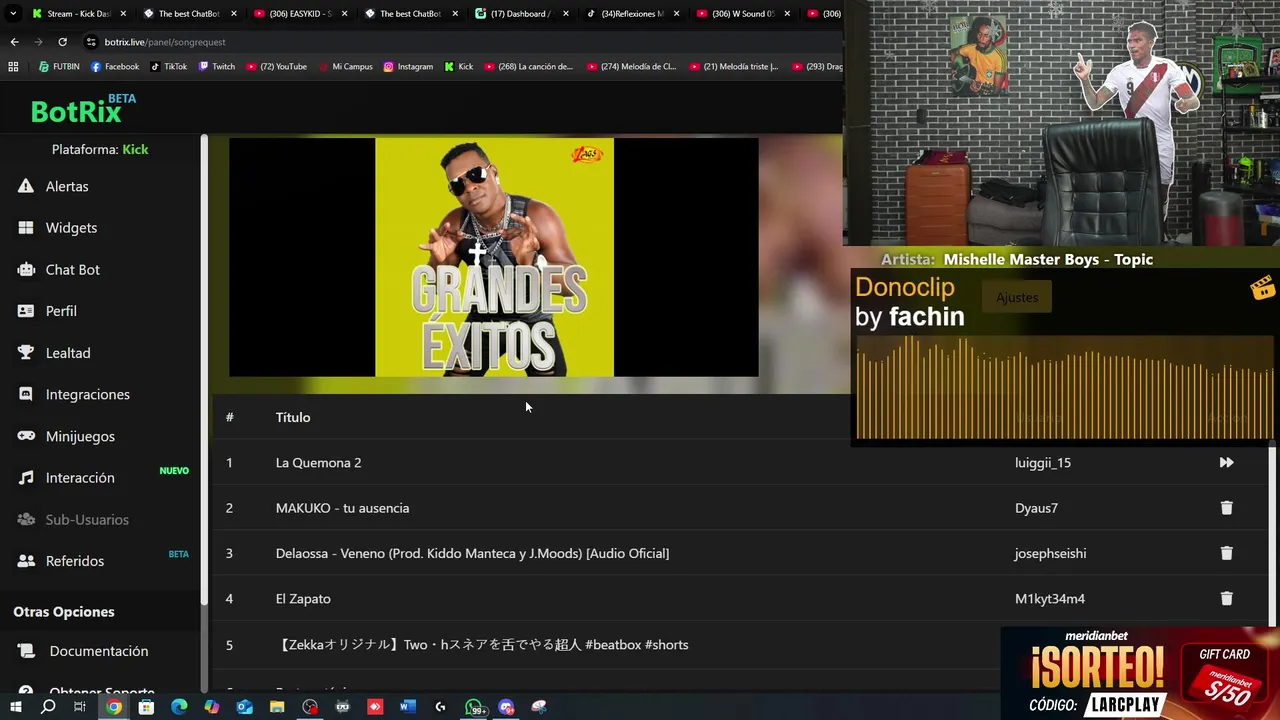The width and height of the screenshot is (1280, 720).
Task: Click the browser back arrow
Action: click(14, 42)
